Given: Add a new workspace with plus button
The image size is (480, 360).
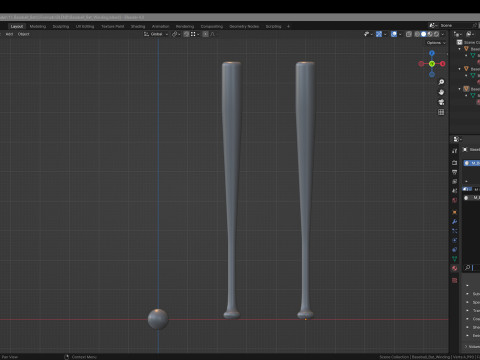Looking at the screenshot, I should click(x=288, y=26).
